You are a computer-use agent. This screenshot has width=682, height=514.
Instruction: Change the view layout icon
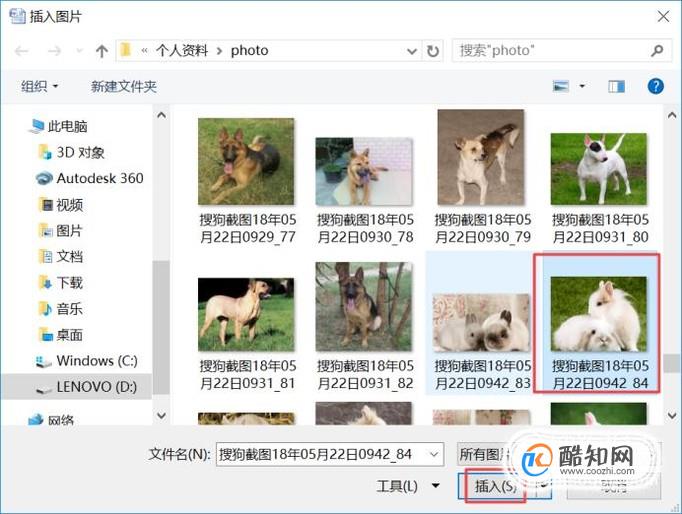click(x=561, y=86)
